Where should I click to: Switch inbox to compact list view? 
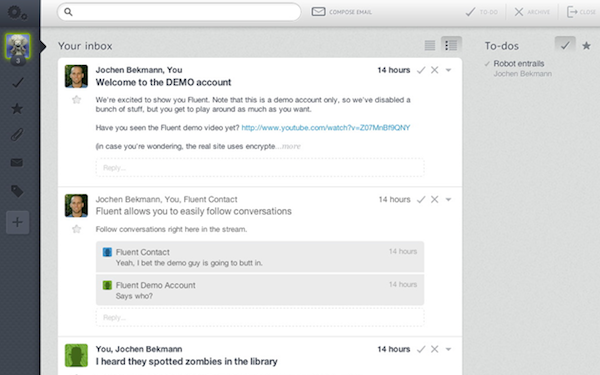click(x=430, y=46)
